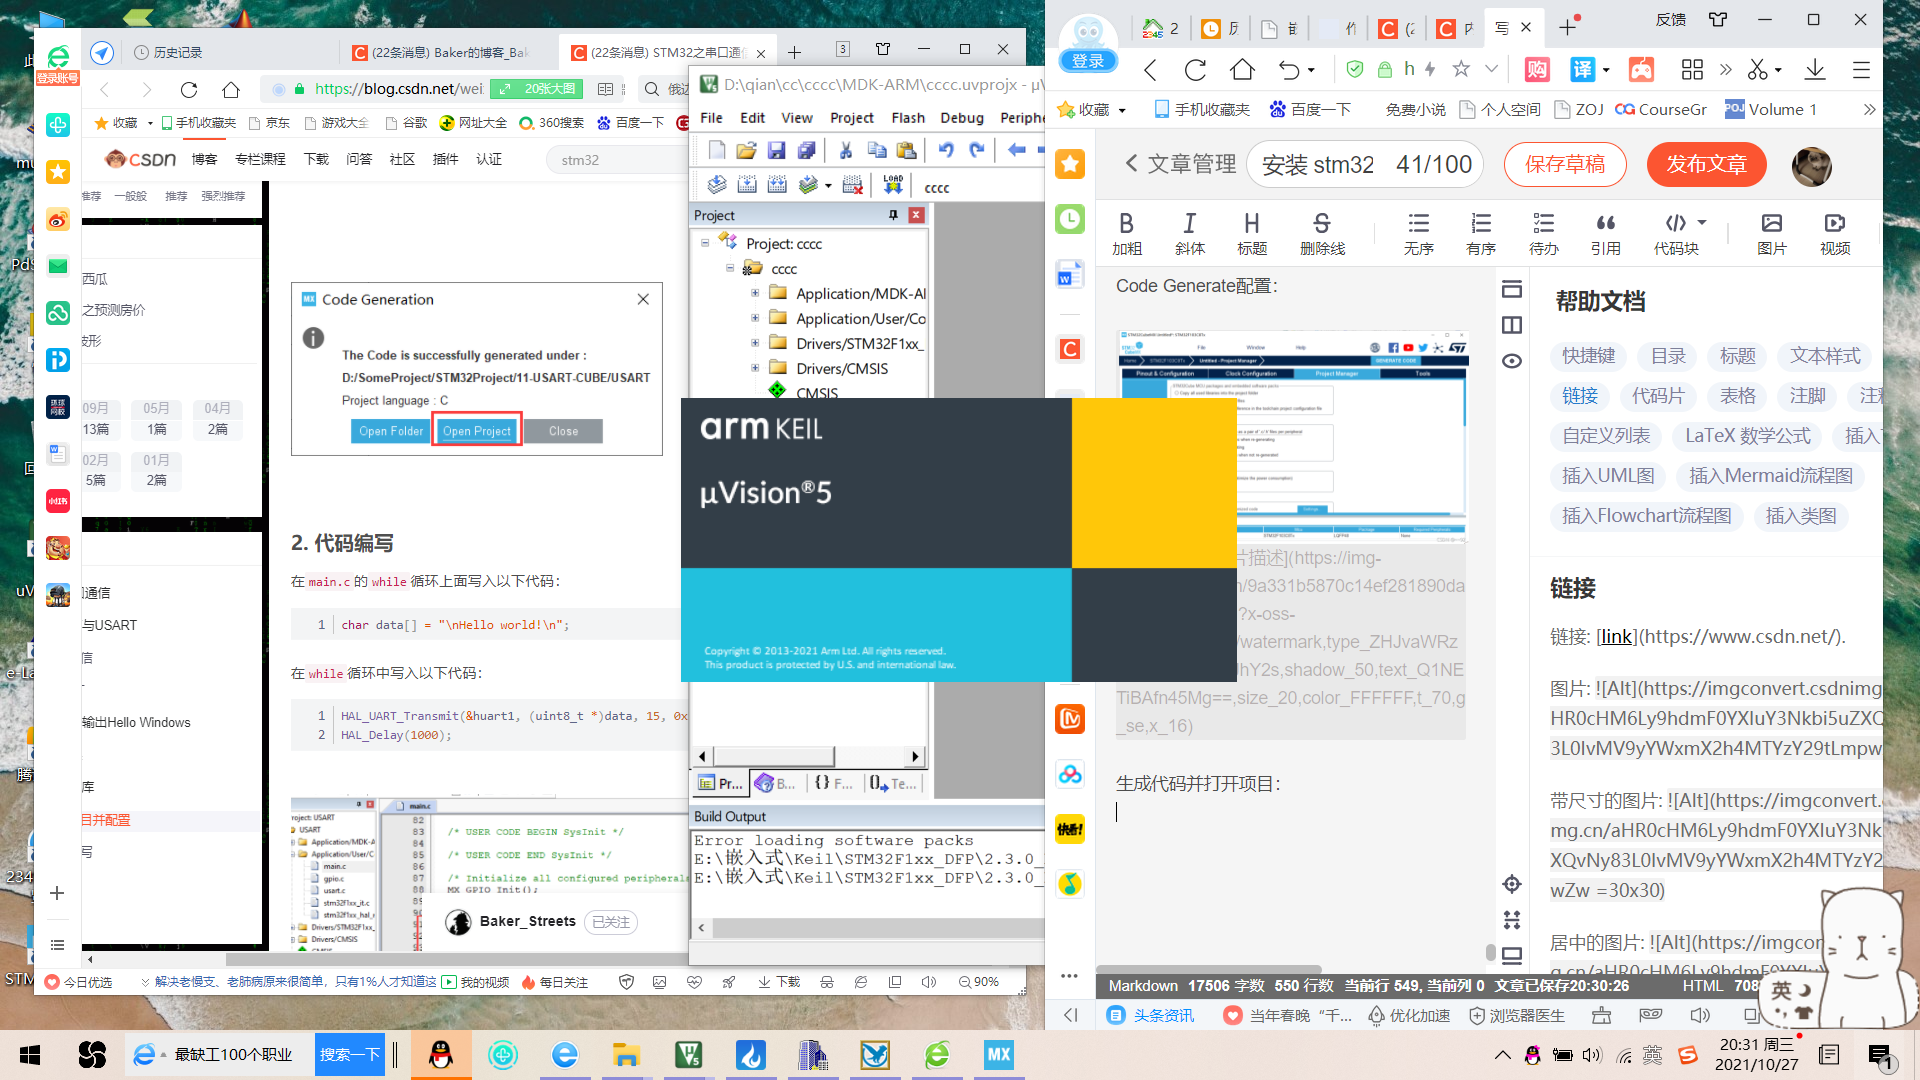Click the Keil project panel horizontal scrollbar
This screenshot has height=1080, width=1920.
tap(808, 756)
